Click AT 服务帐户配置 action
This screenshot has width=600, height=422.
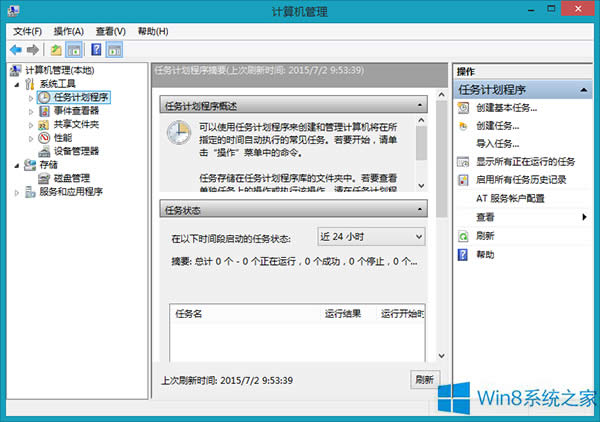click(510, 198)
